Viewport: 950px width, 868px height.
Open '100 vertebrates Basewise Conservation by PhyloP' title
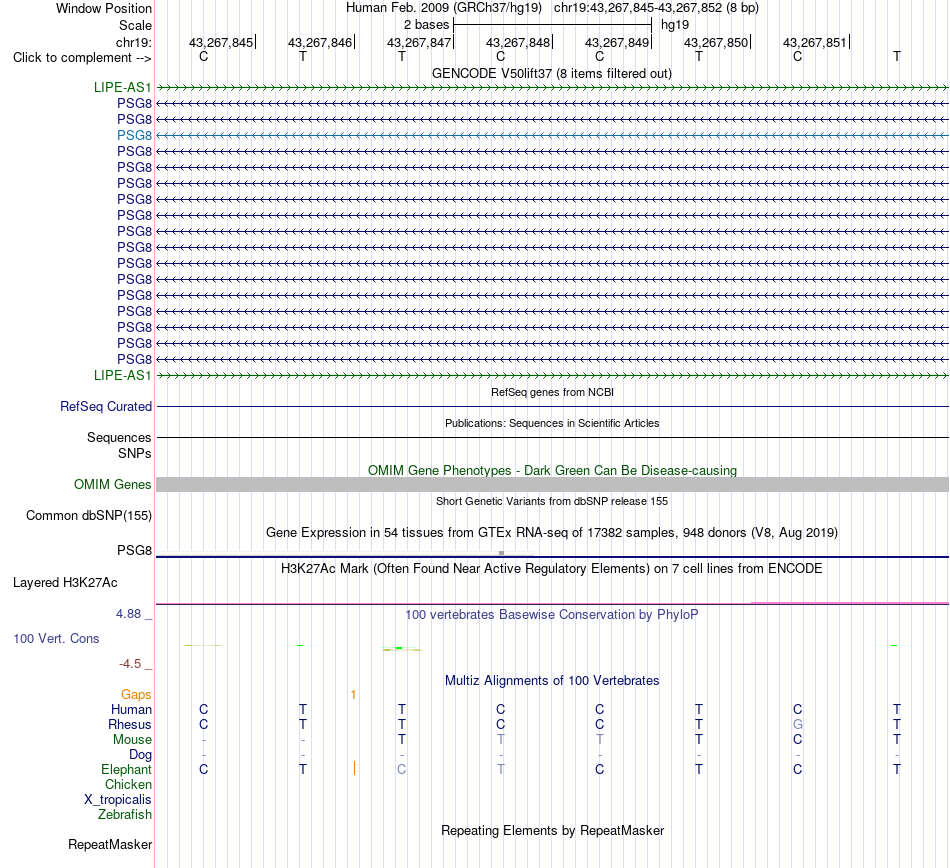point(552,615)
